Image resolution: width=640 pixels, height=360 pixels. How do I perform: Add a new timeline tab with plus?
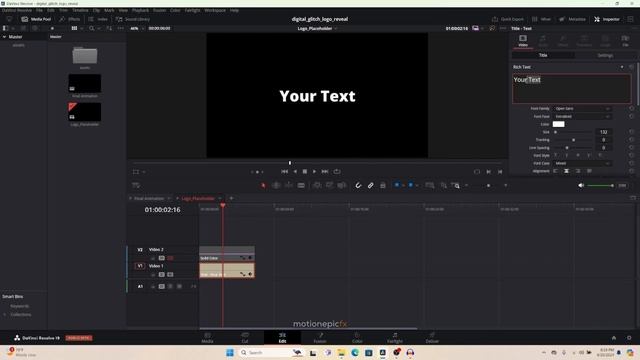[231, 198]
